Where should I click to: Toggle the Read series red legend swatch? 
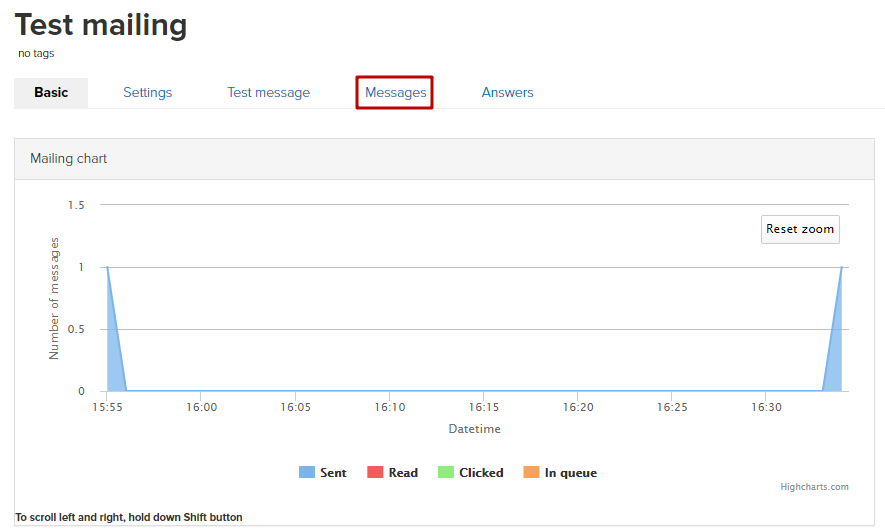point(376,473)
